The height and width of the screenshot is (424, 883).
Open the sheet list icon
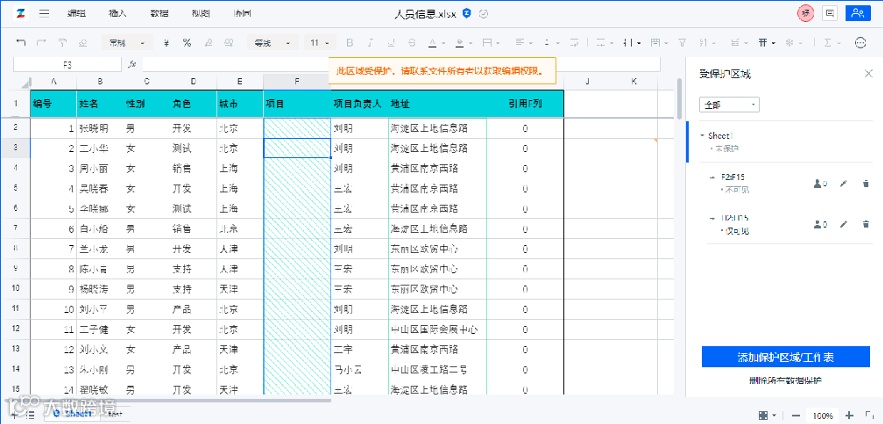(x=30, y=414)
